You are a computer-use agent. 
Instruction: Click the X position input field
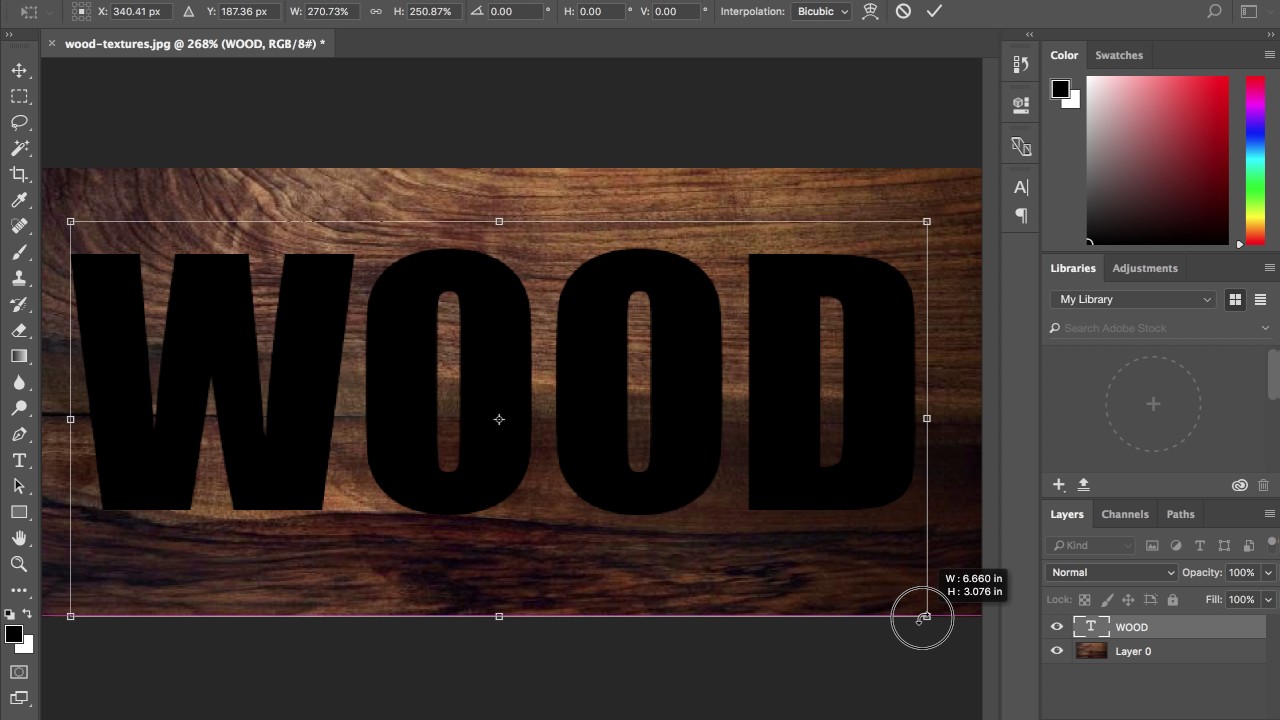click(x=142, y=11)
